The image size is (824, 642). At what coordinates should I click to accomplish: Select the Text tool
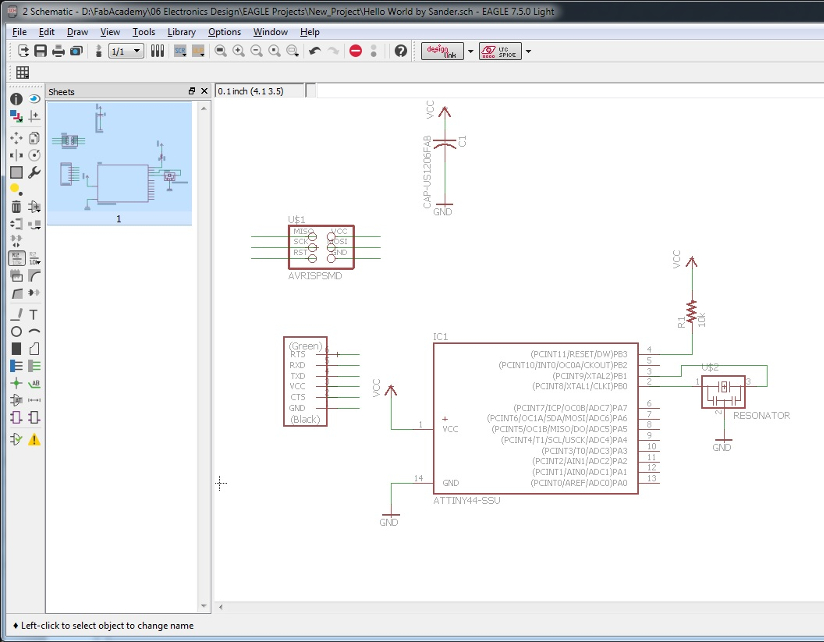[x=34, y=314]
